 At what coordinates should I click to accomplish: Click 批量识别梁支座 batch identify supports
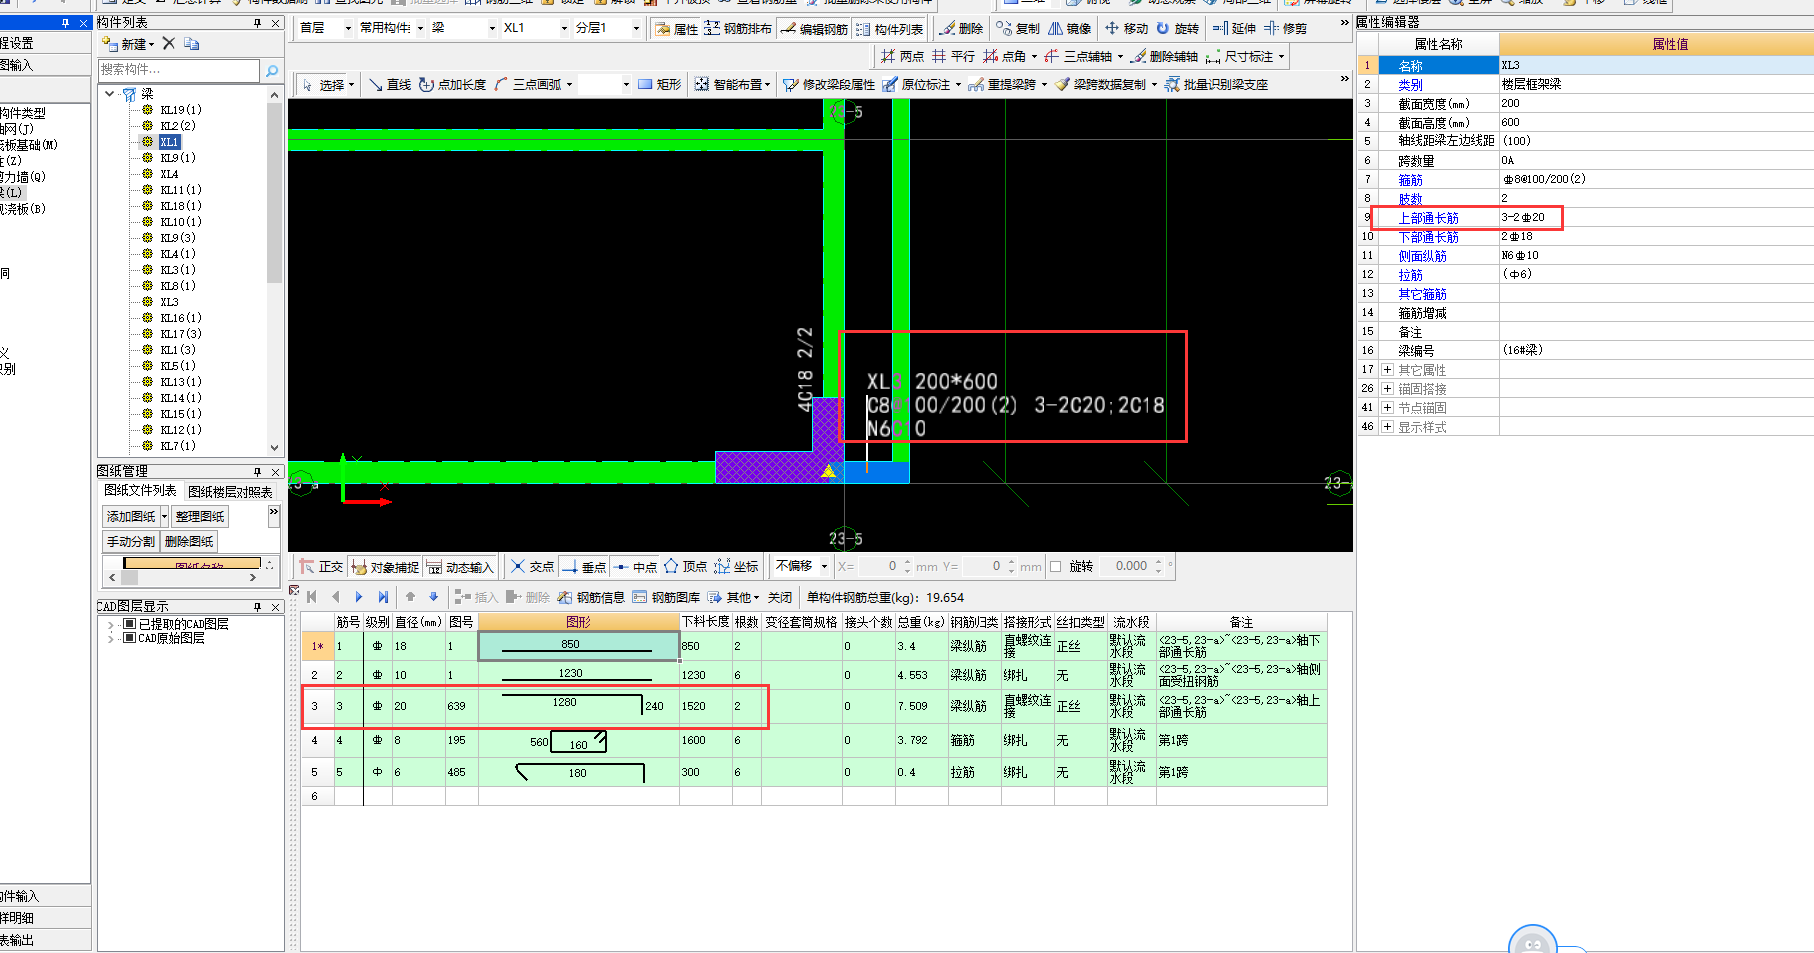coord(1216,85)
